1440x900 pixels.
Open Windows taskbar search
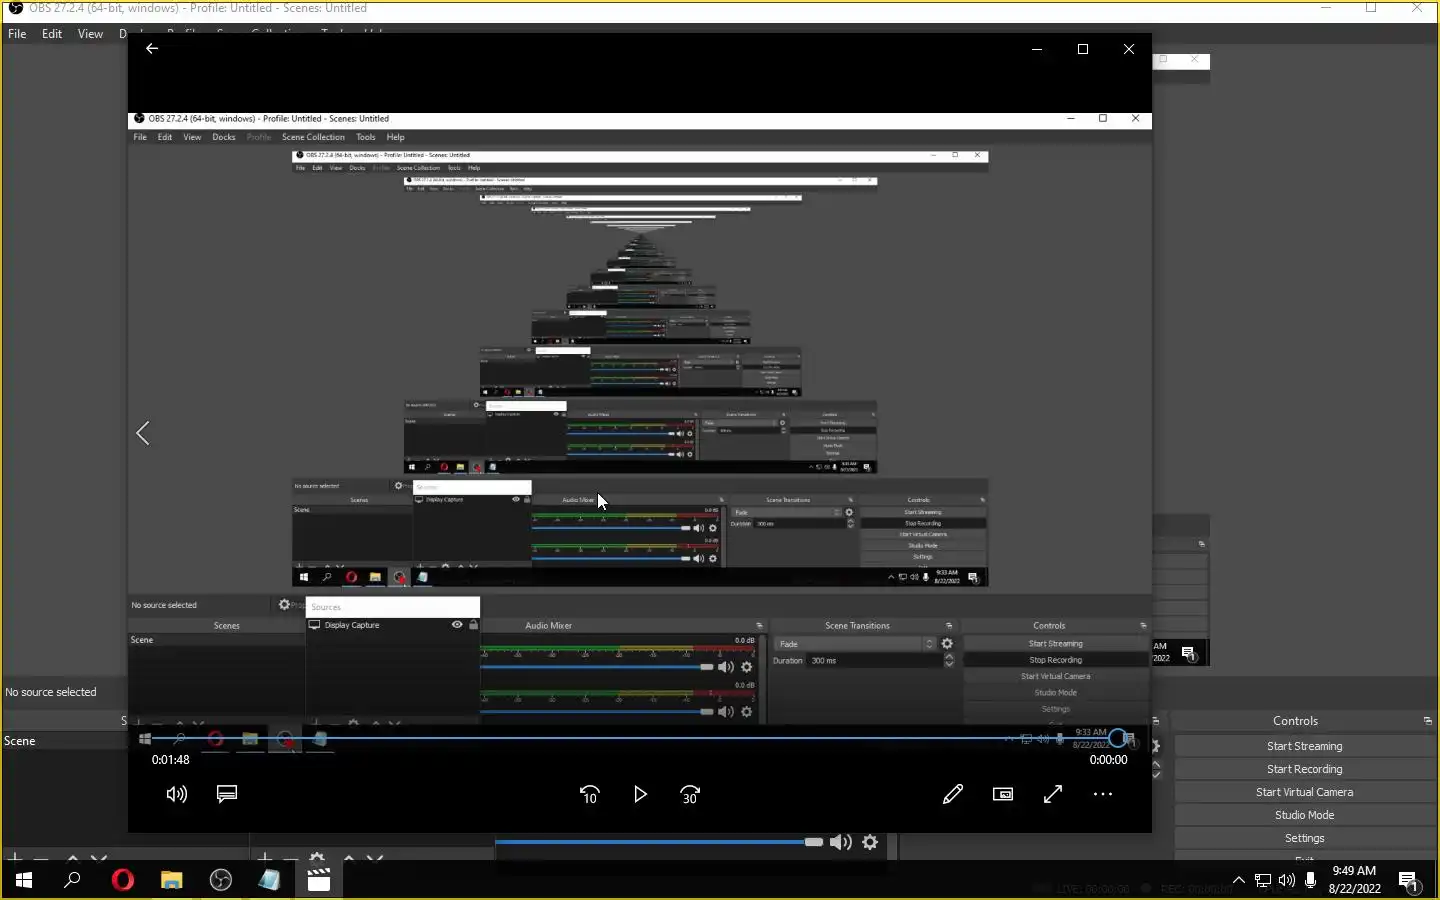coord(72,880)
